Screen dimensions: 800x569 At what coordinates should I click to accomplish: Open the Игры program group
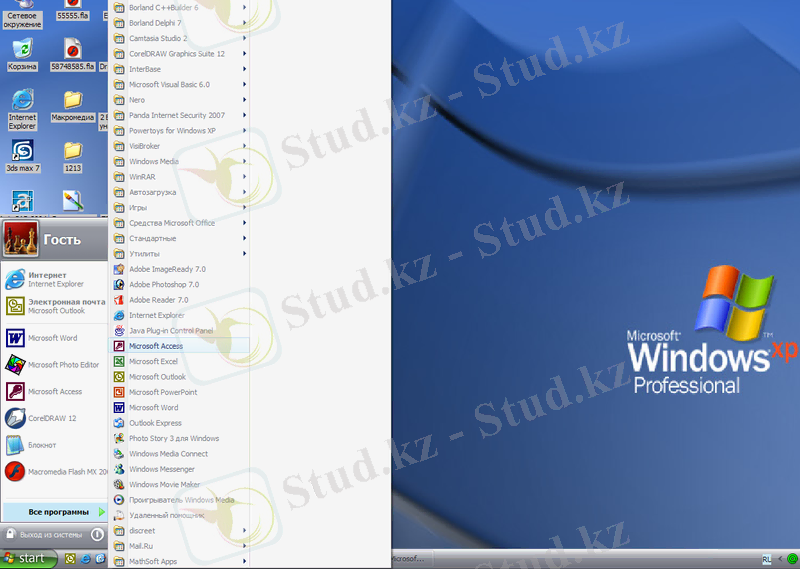click(x=179, y=208)
